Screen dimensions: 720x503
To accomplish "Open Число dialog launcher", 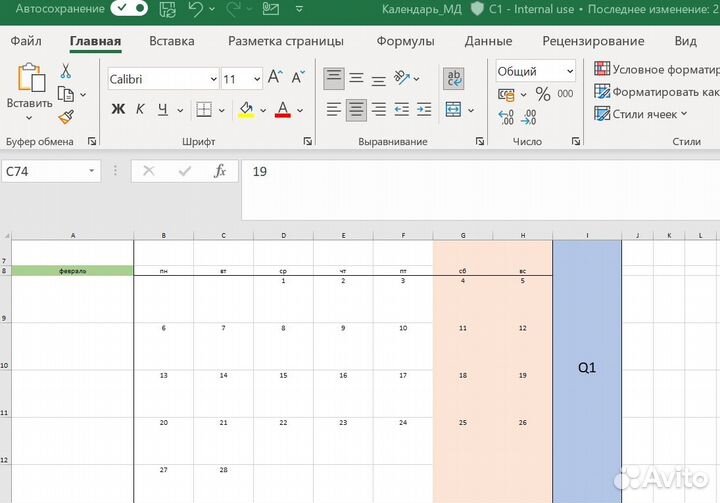I will point(576,141).
